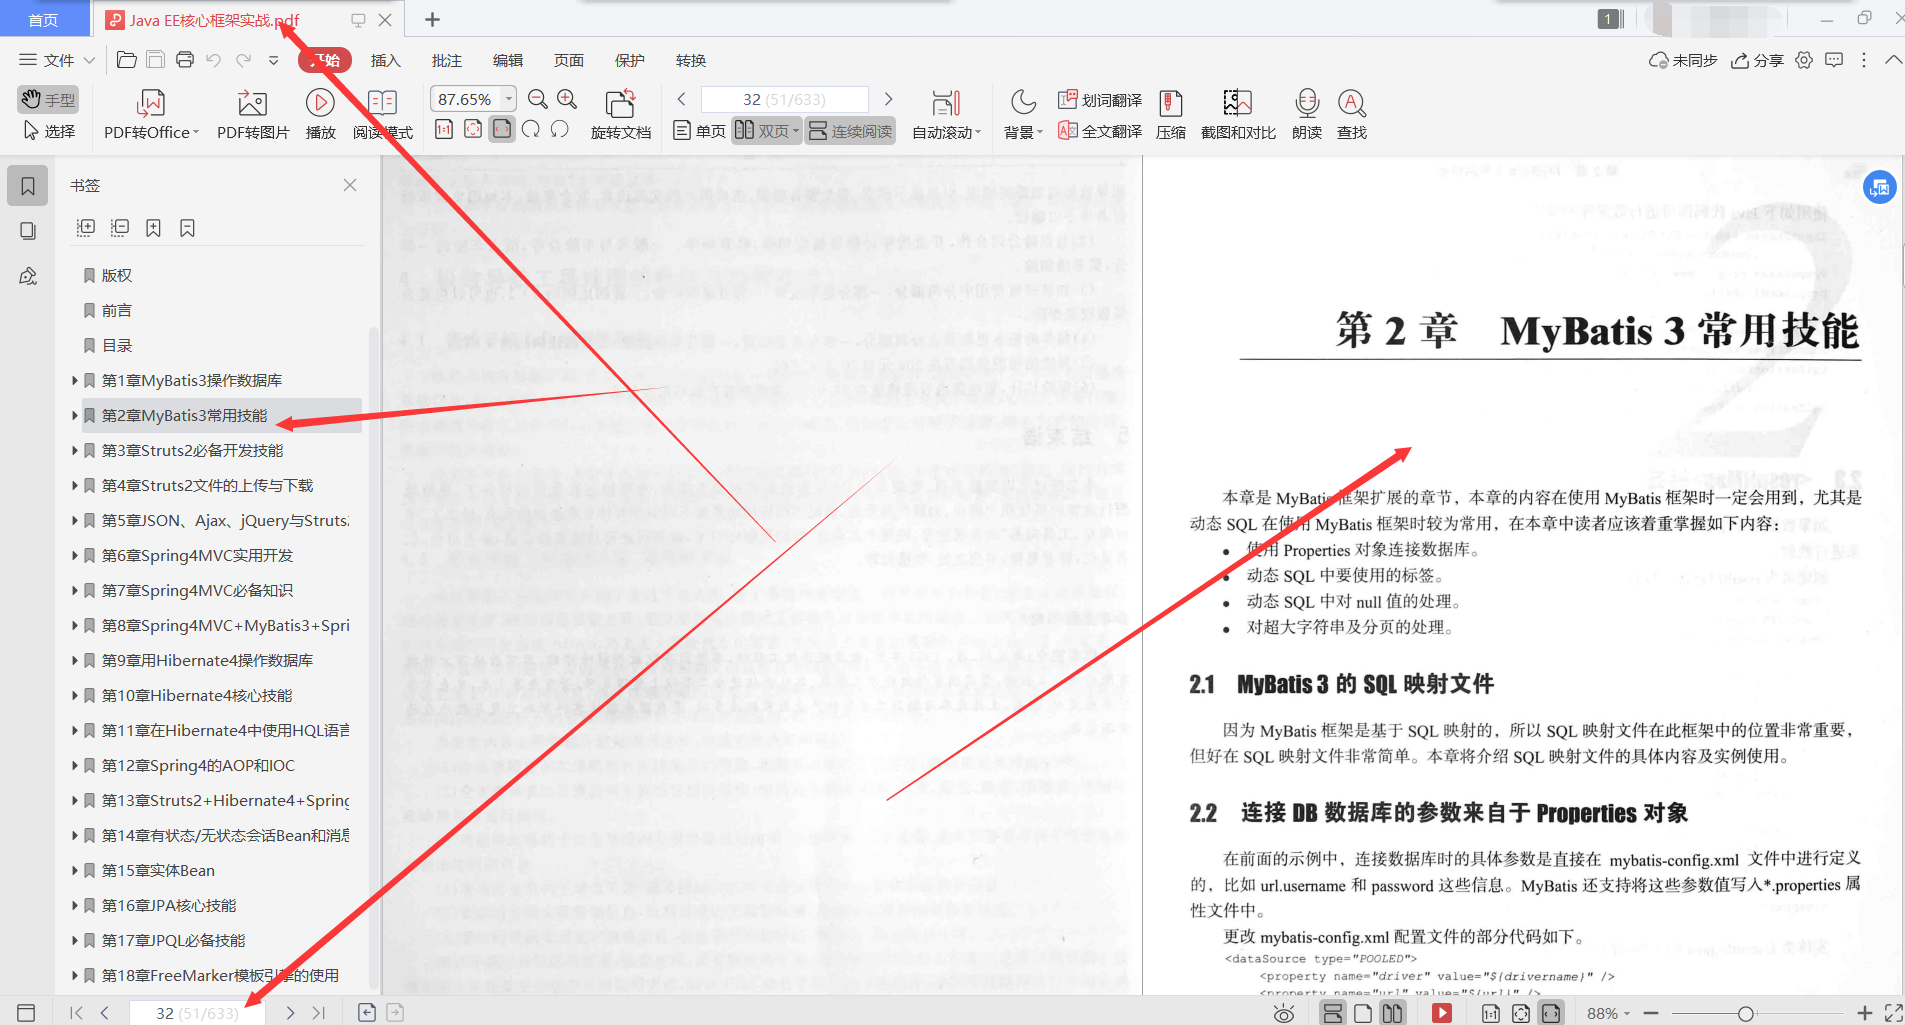Click the open file folder icon

tap(127, 60)
